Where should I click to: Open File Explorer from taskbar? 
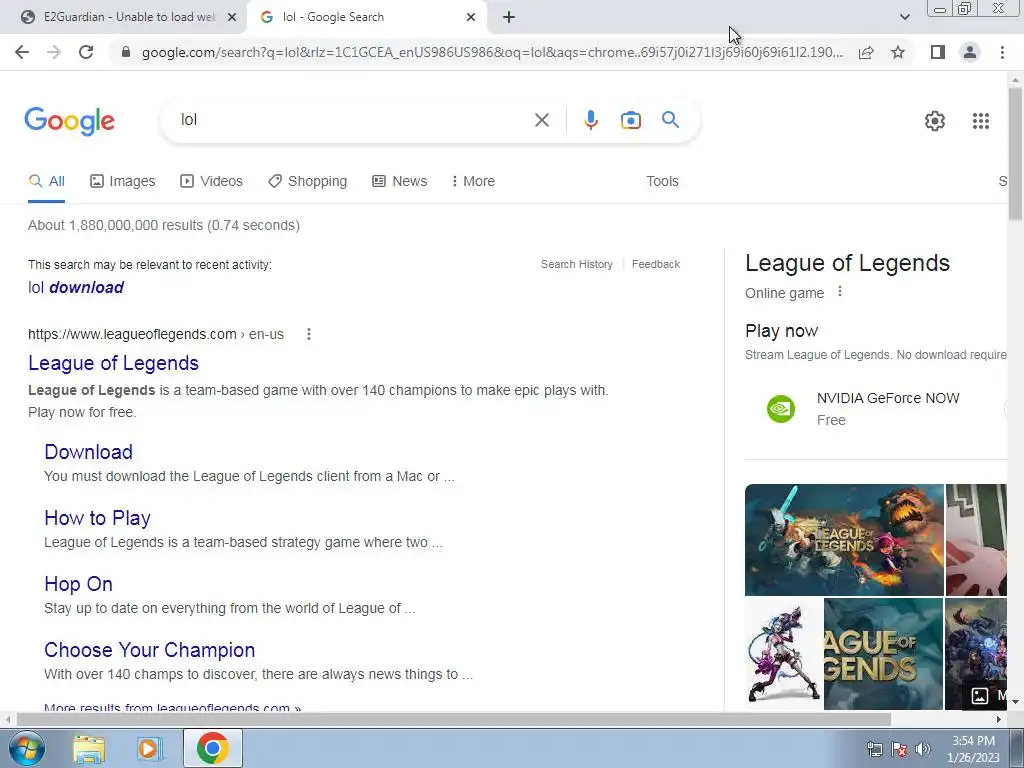click(x=89, y=749)
